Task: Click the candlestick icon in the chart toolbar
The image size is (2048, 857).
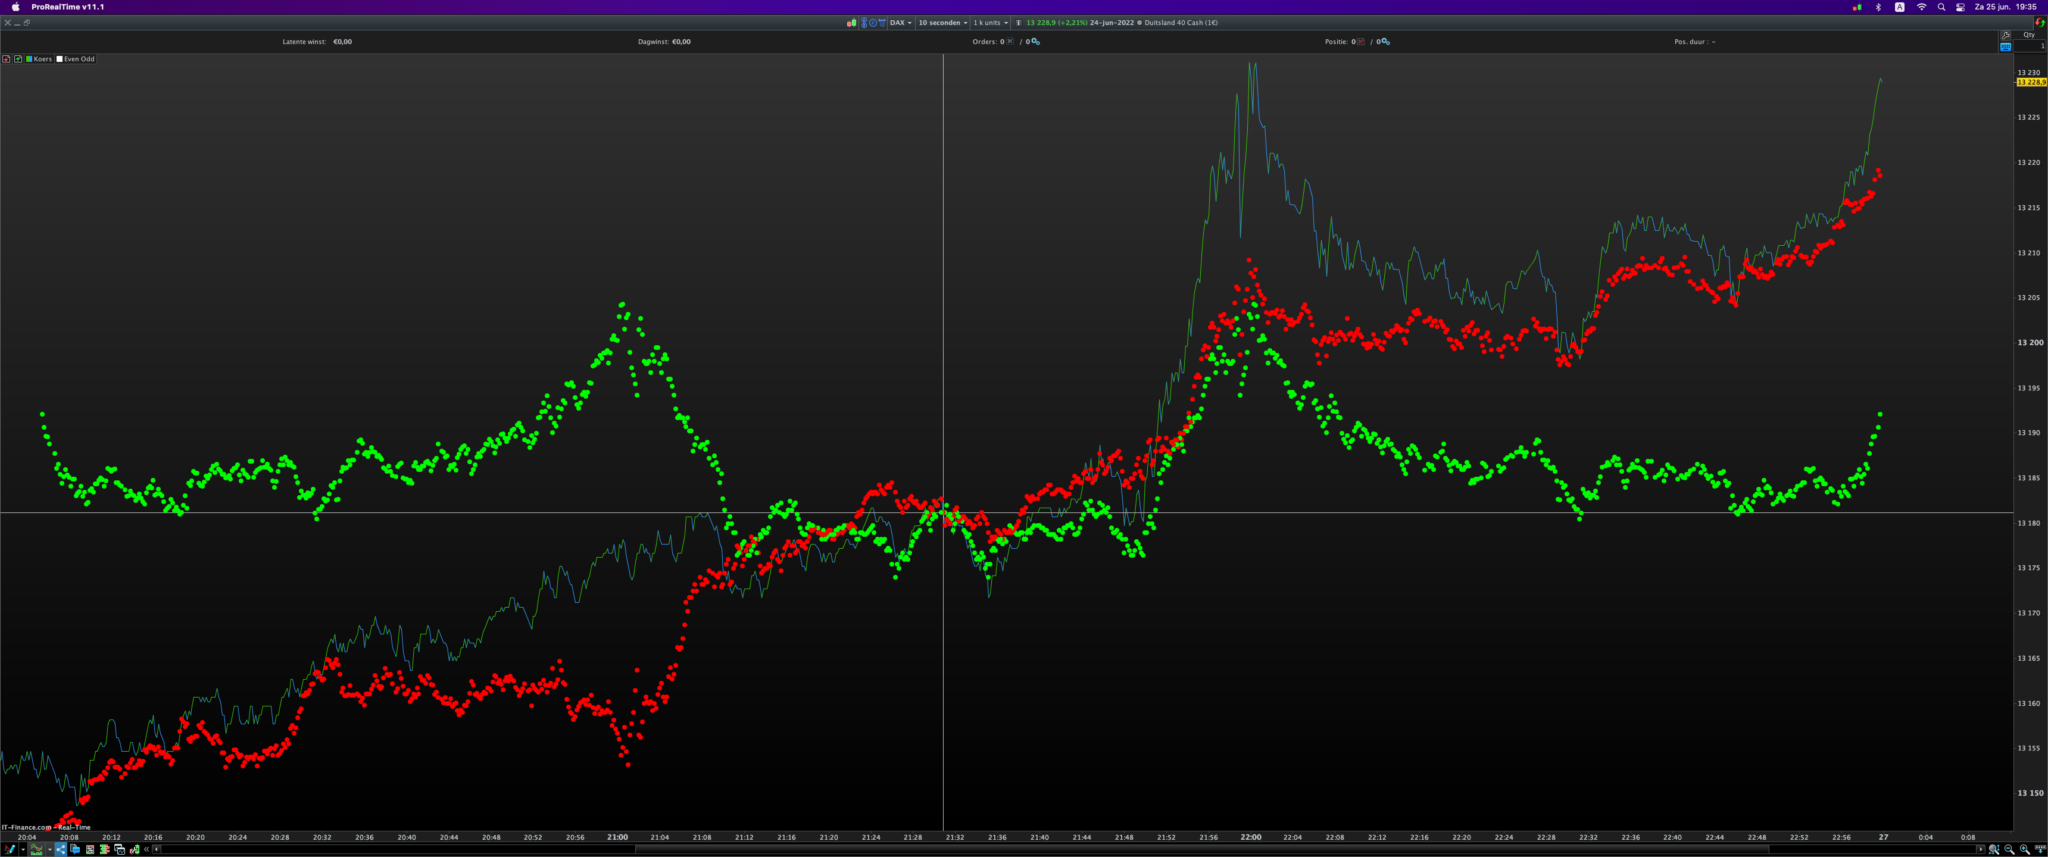Action: tap(851, 23)
